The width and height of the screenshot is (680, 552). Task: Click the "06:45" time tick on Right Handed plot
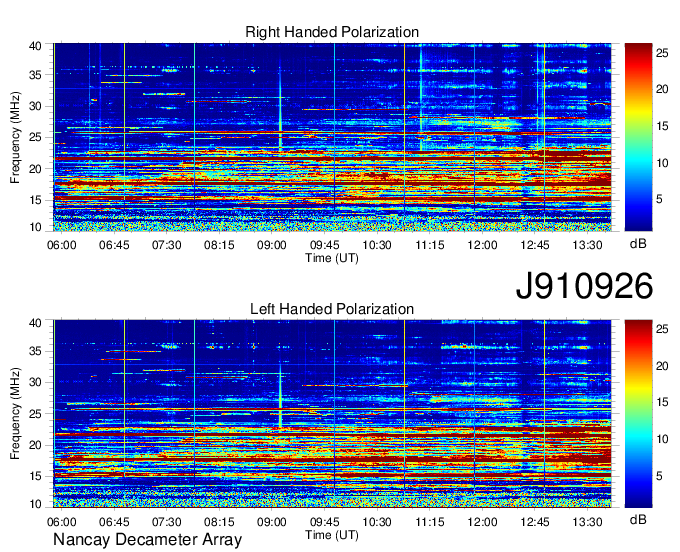(x=114, y=245)
